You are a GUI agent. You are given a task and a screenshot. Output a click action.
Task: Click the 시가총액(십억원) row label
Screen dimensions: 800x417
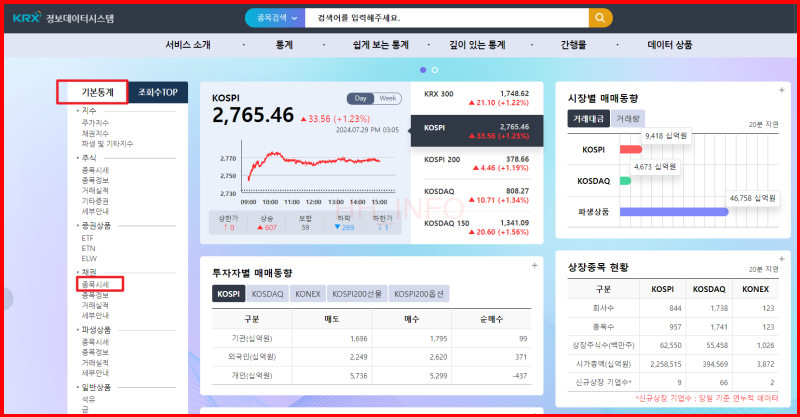[603, 364]
